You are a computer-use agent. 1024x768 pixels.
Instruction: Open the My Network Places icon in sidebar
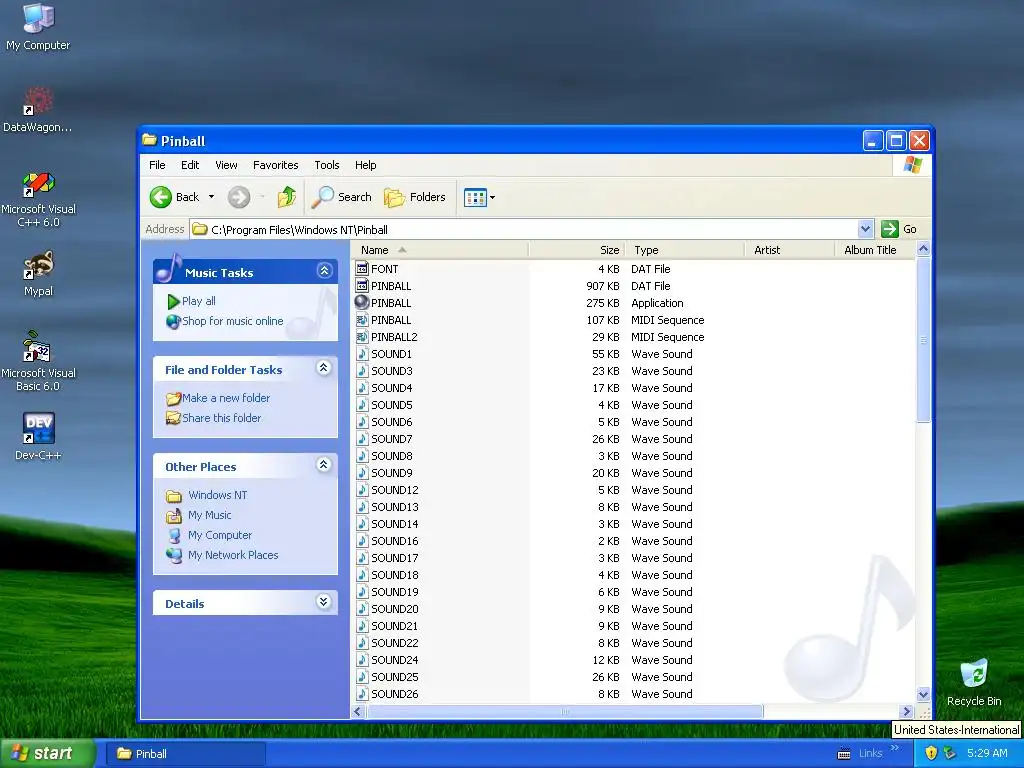174,555
